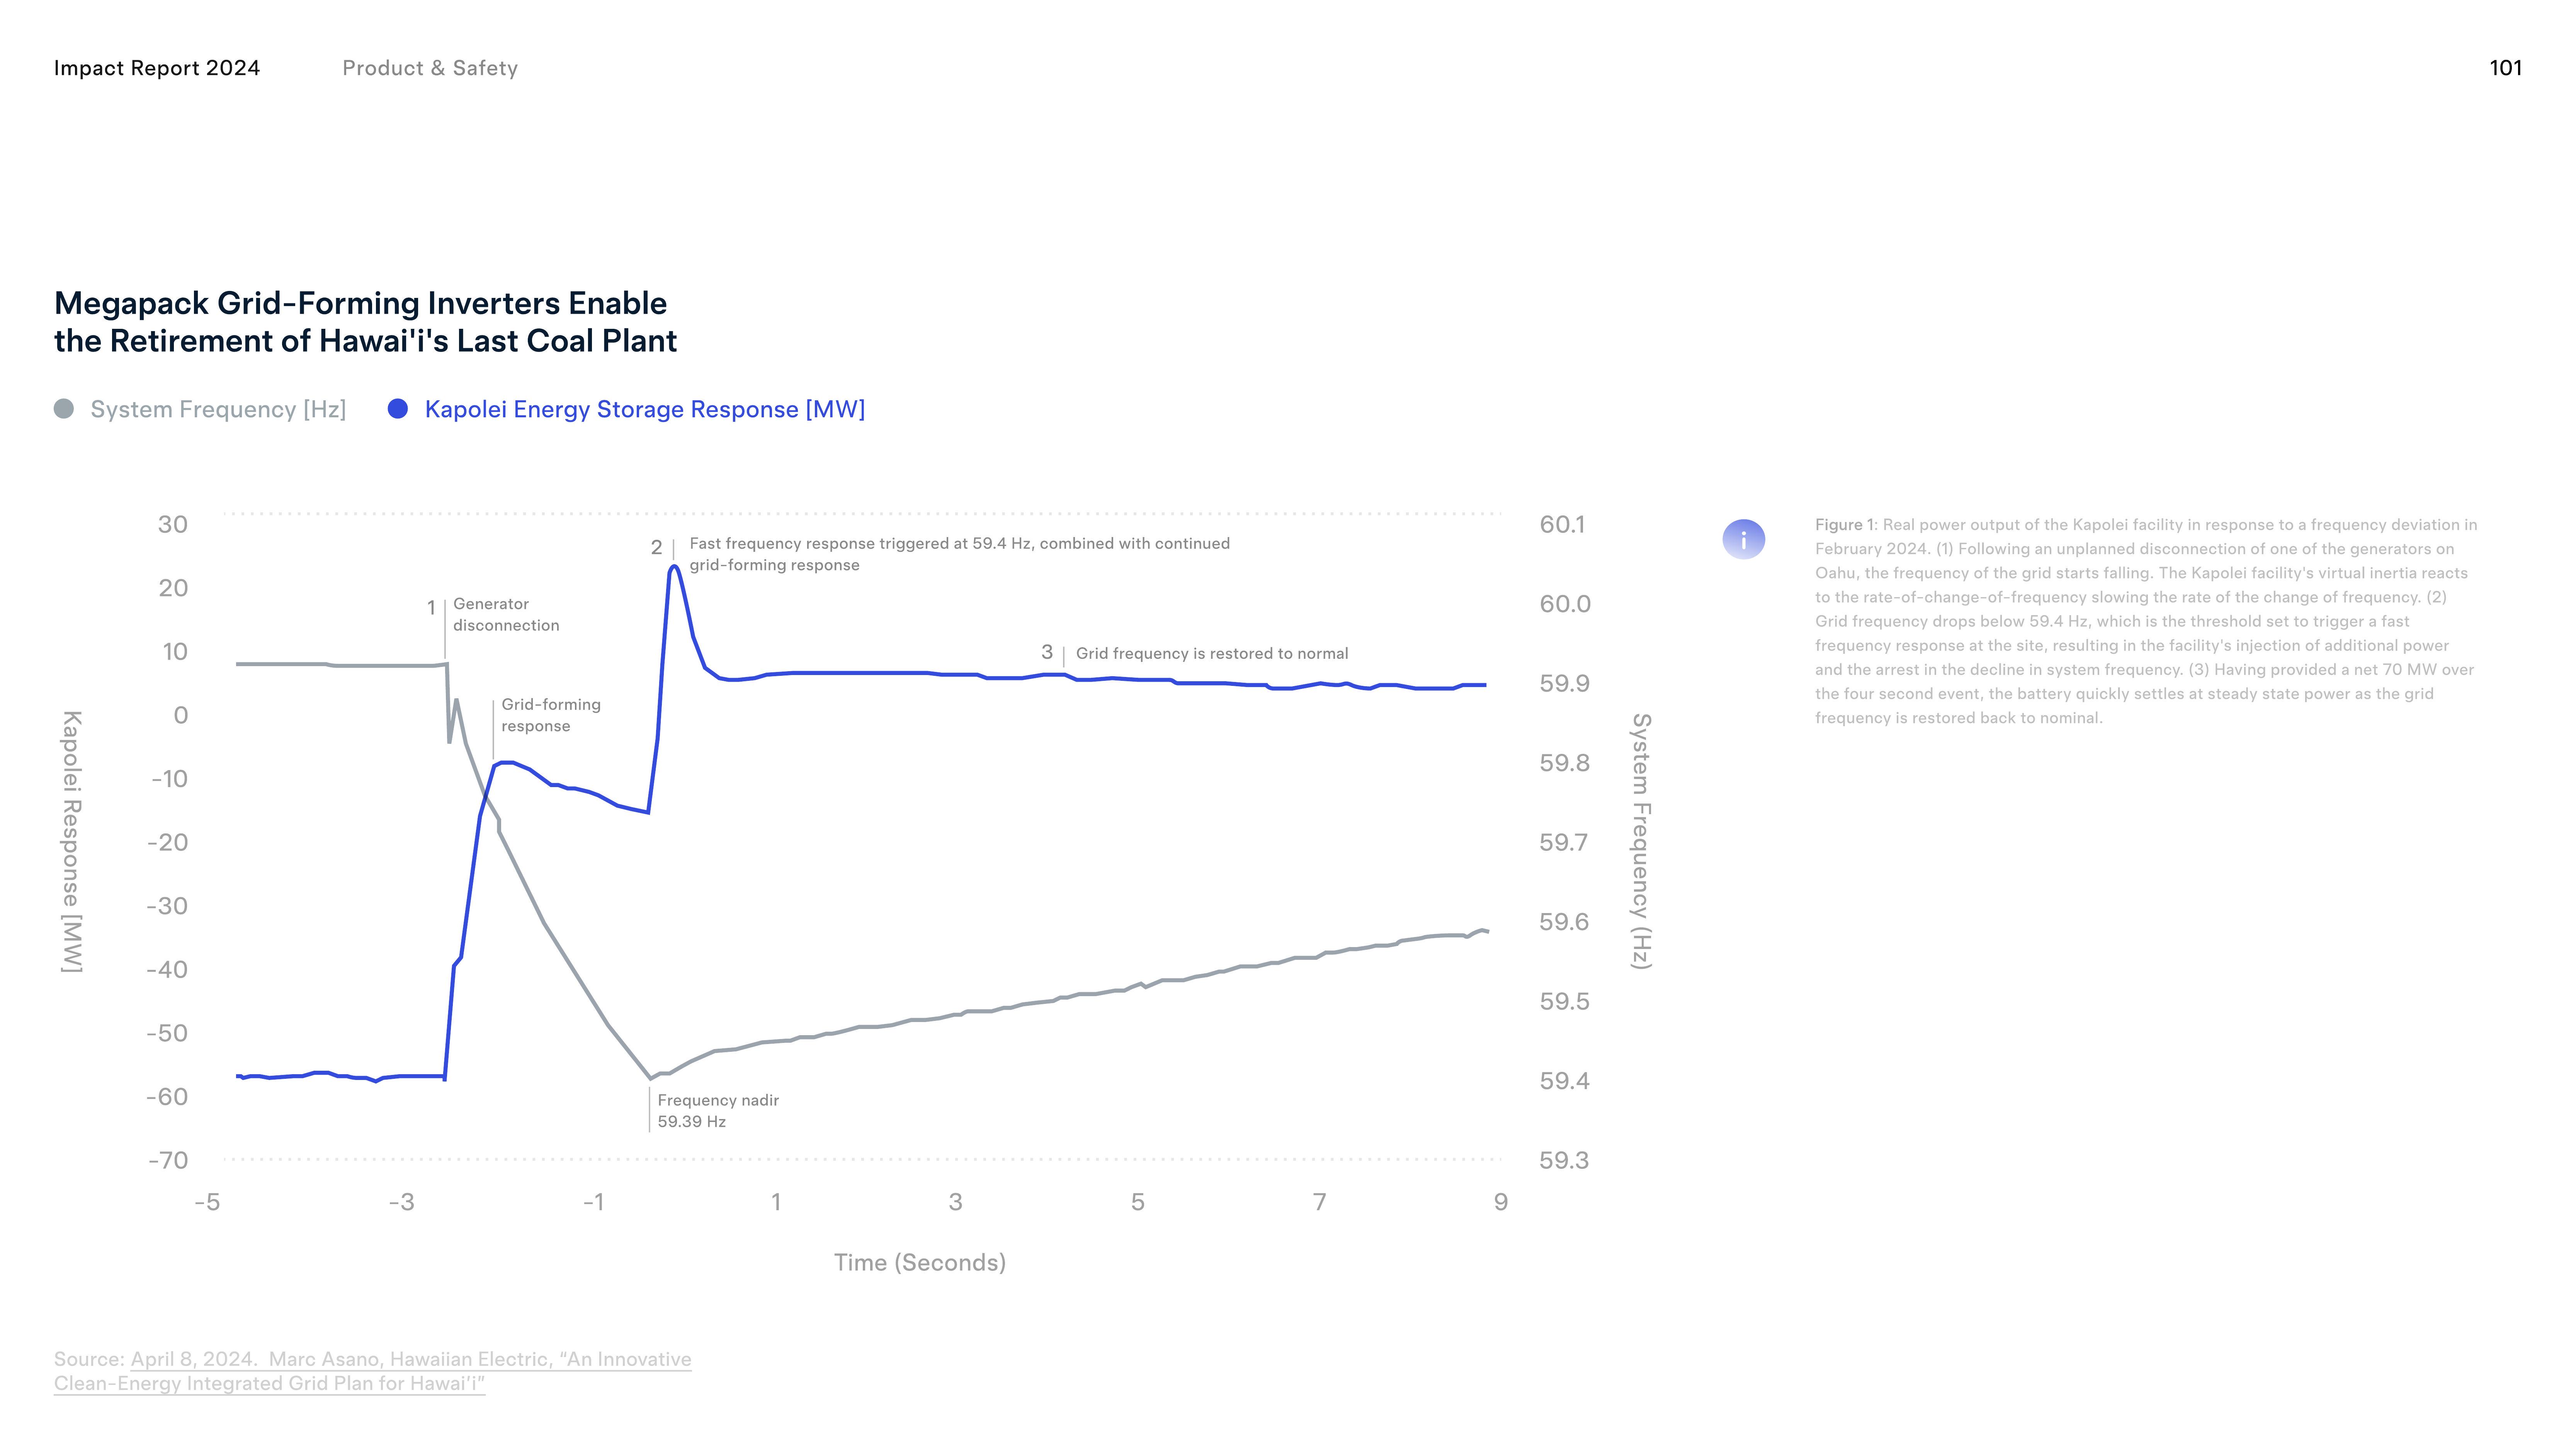The height and width of the screenshot is (1449, 2576).
Task: Click page number 101
Action: (2505, 68)
